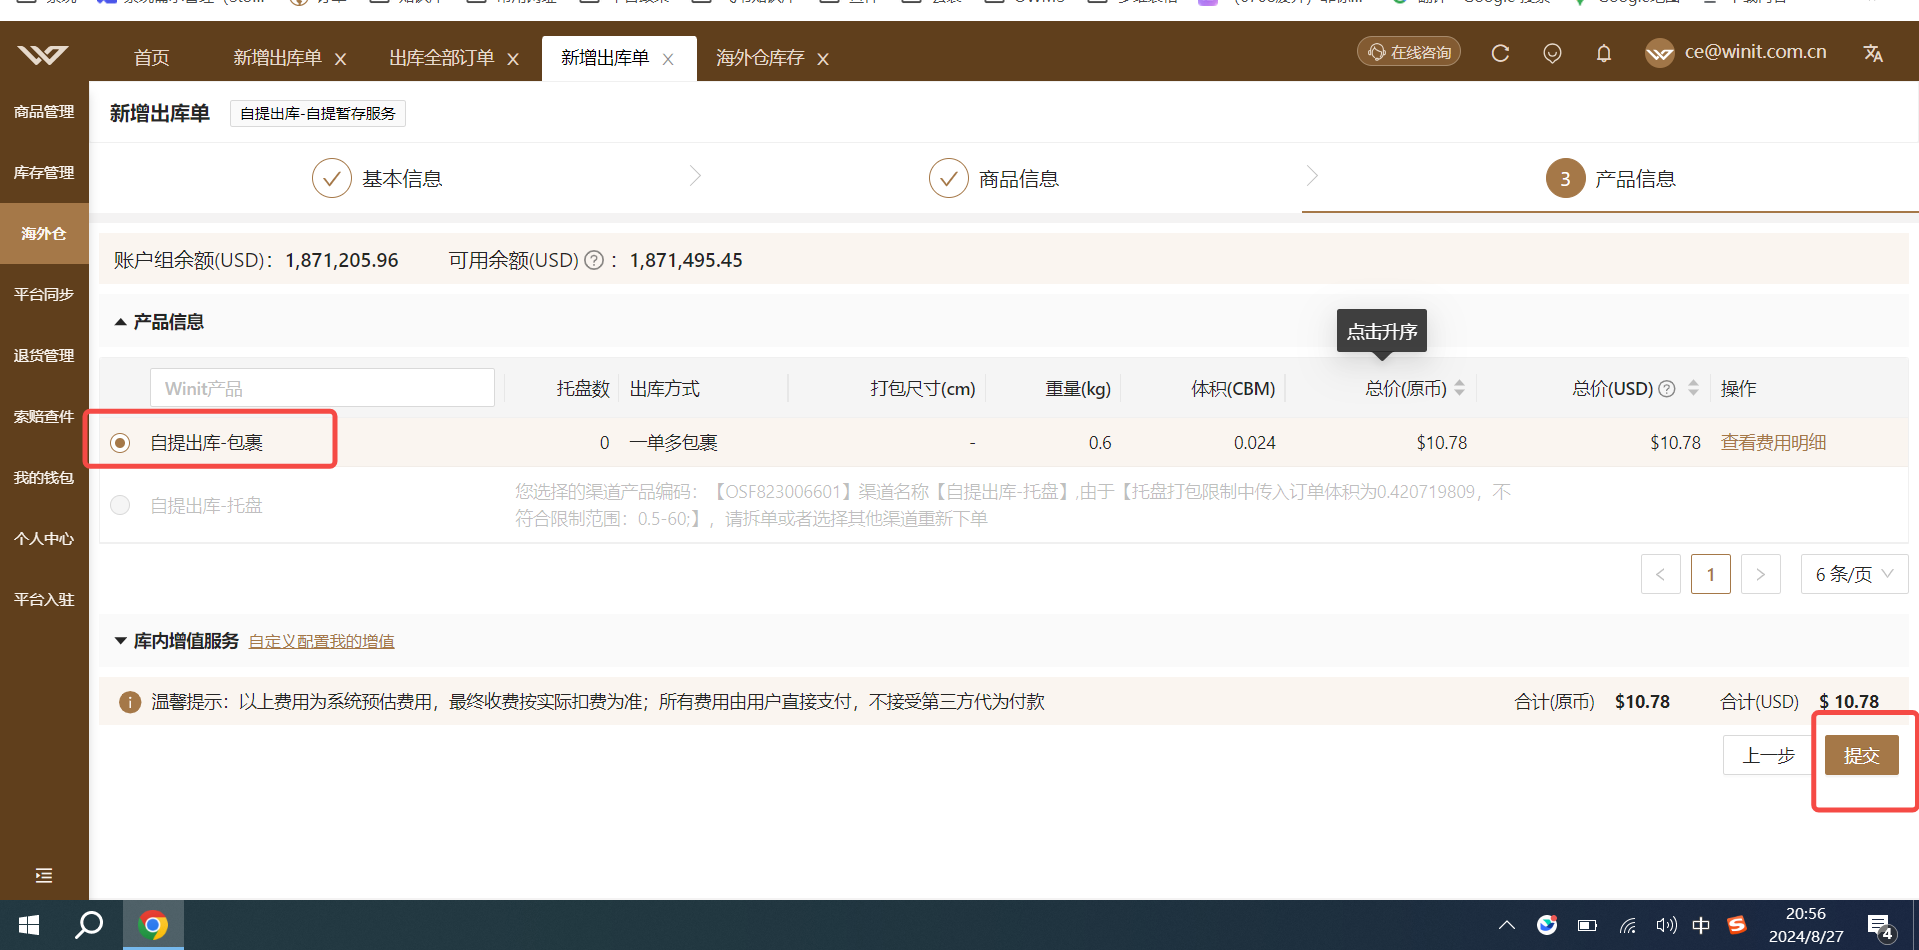Viewport: 1919px width, 950px height.
Task: Open 平台入驻 in the sidebar
Action: tap(44, 600)
